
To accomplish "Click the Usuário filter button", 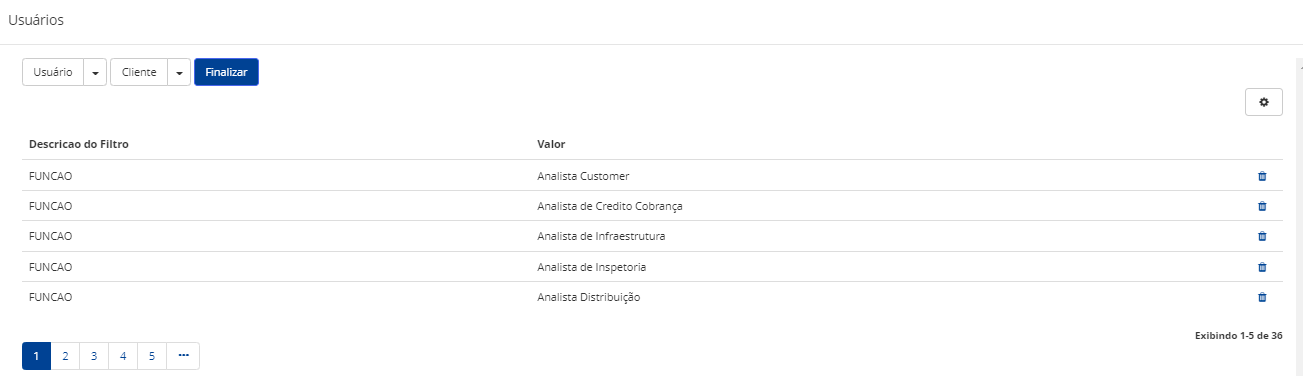I will [x=53, y=73].
